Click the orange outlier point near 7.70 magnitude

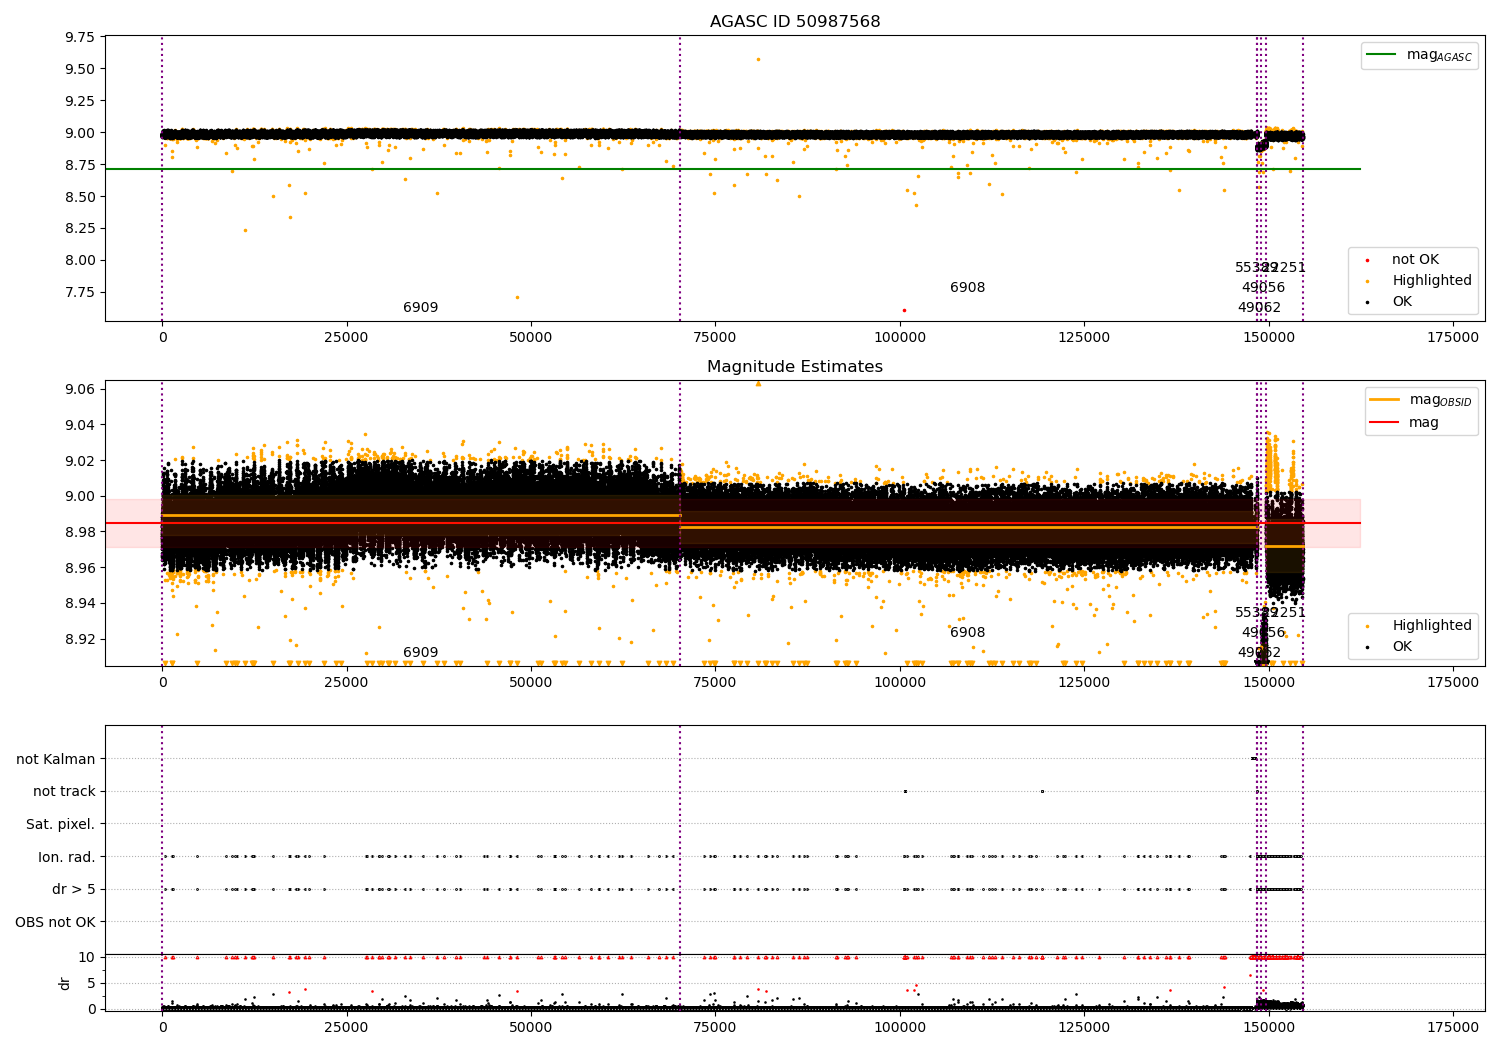517,297
